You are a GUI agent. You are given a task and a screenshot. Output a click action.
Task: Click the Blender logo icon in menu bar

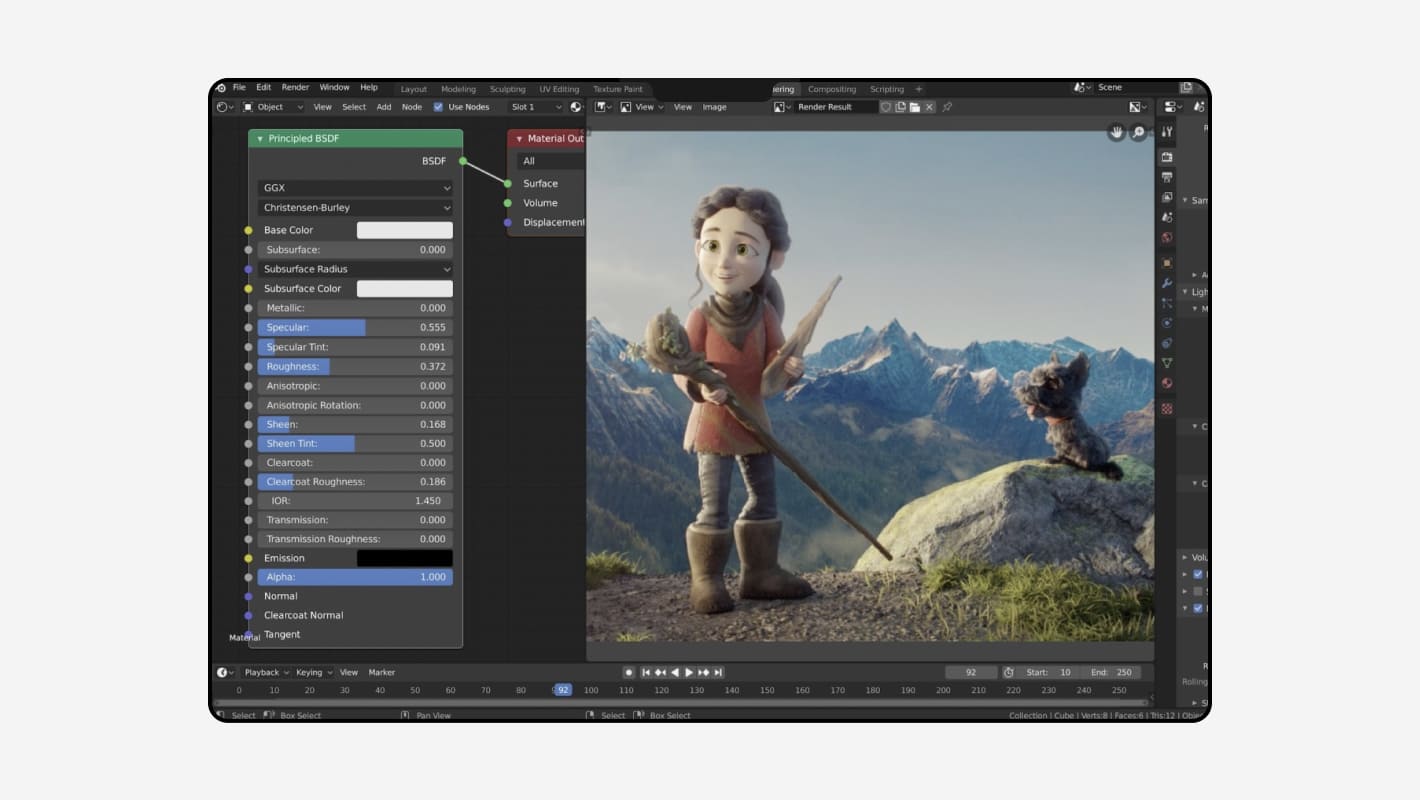[x=221, y=88]
